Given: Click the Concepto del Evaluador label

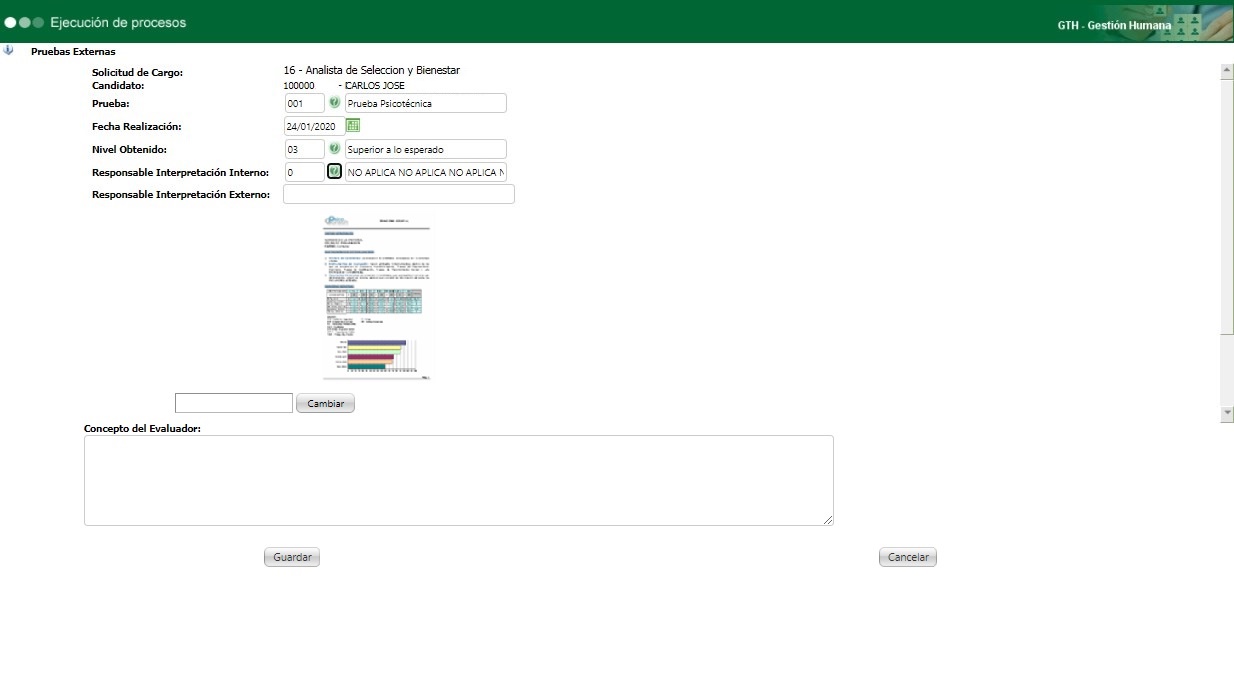Looking at the screenshot, I should click(143, 428).
